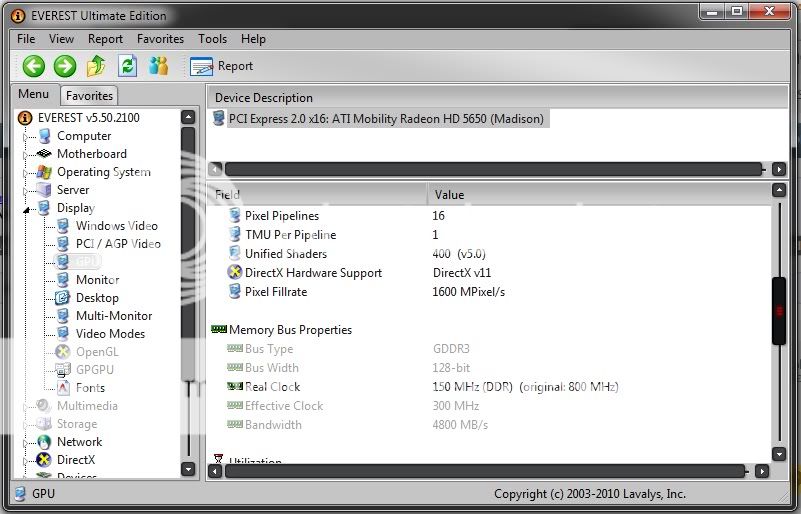Click right arrow of the device list scrollbar
The width and height of the screenshot is (801, 514).
pyautogui.click(x=779, y=169)
